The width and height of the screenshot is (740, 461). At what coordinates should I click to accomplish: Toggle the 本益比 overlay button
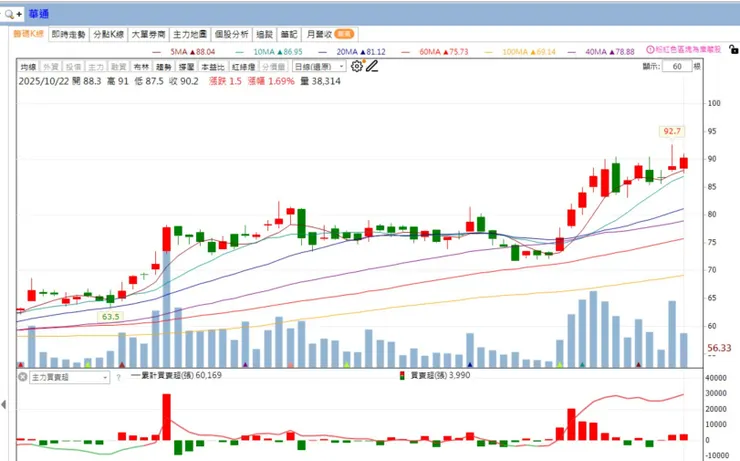click(x=213, y=67)
